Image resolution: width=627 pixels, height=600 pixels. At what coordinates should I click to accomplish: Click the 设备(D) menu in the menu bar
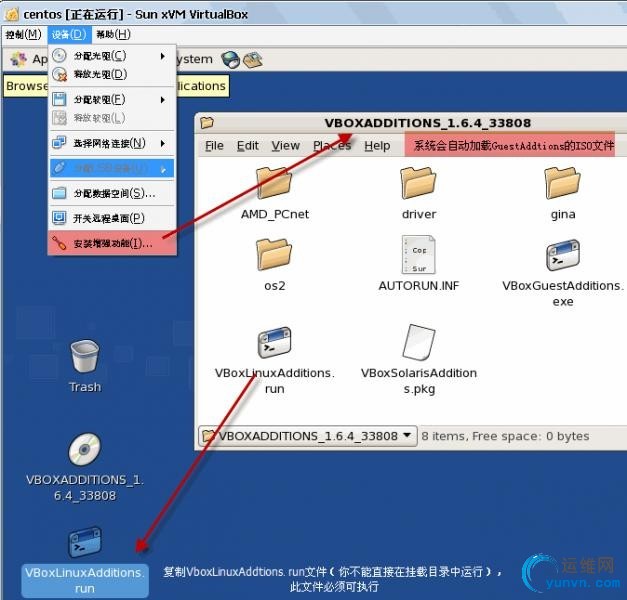coord(69,35)
